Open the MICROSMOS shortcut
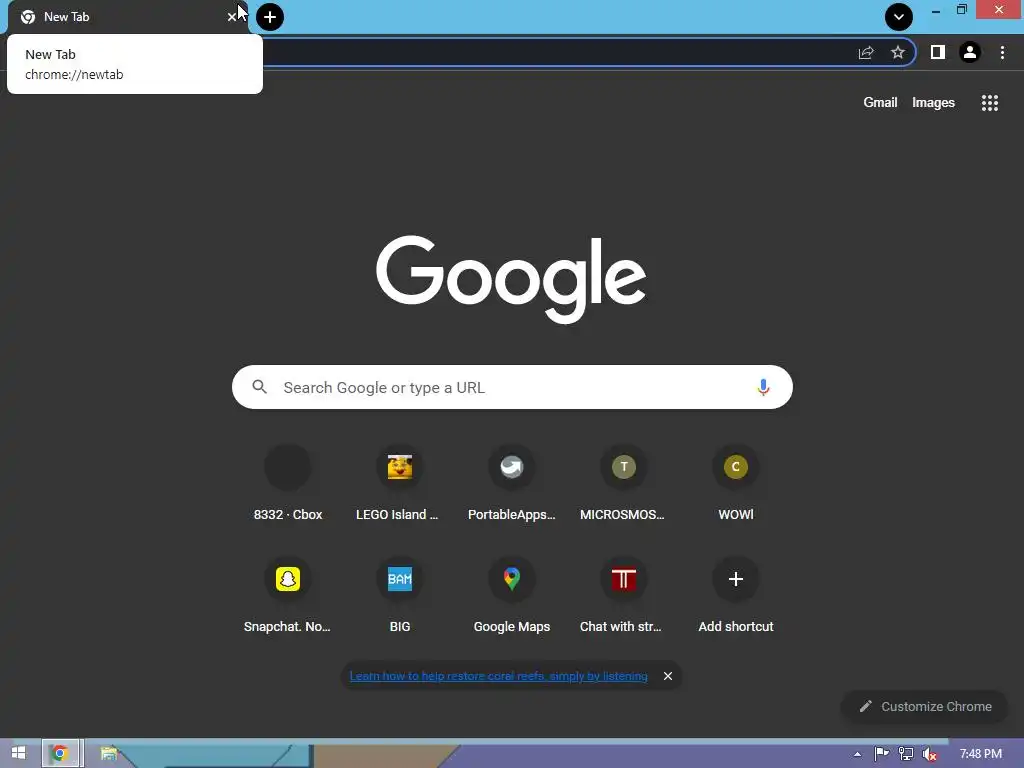1024x768 pixels. (624, 485)
